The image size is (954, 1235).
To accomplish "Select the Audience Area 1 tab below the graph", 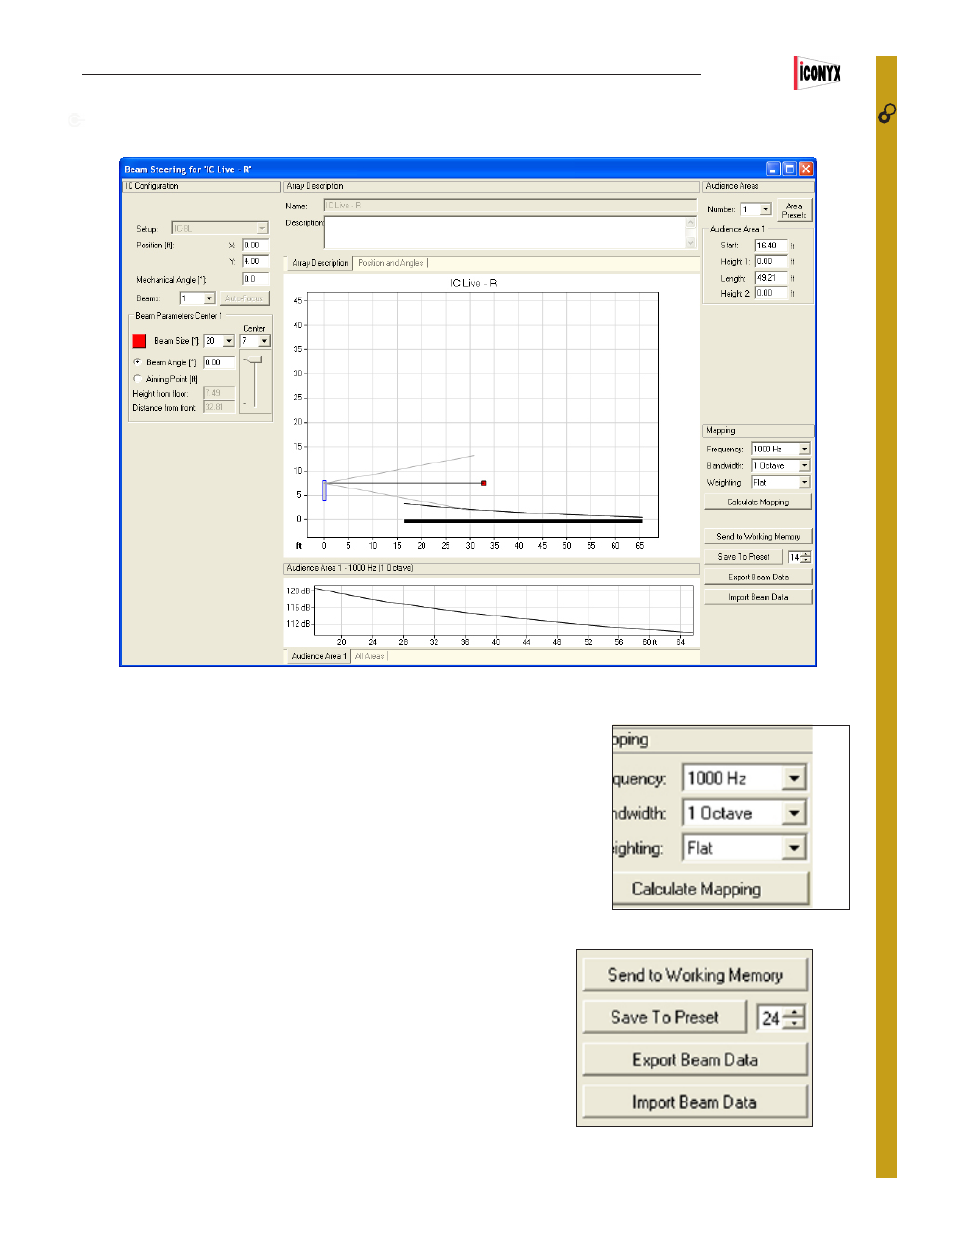I will pyautogui.click(x=319, y=656).
